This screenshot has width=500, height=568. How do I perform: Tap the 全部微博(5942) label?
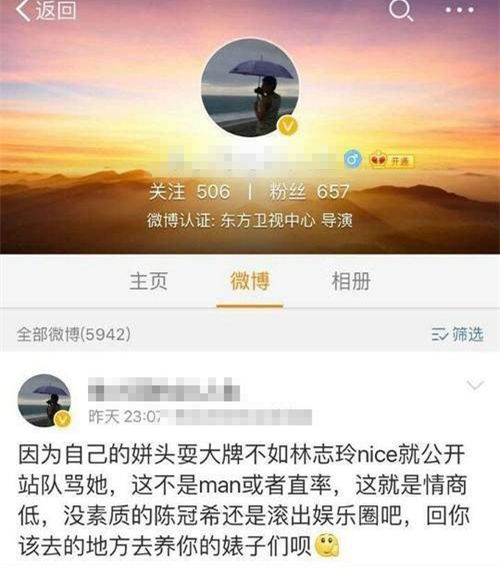click(x=74, y=334)
